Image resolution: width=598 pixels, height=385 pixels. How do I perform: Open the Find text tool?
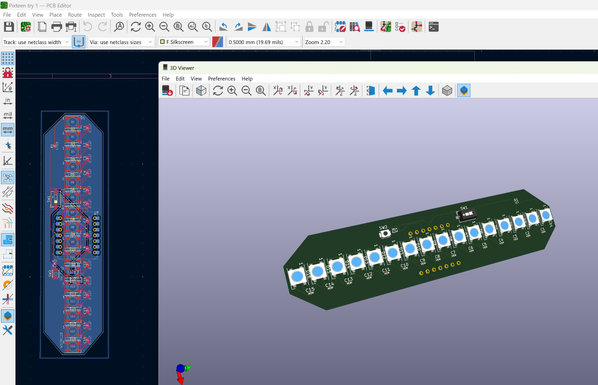click(x=119, y=27)
